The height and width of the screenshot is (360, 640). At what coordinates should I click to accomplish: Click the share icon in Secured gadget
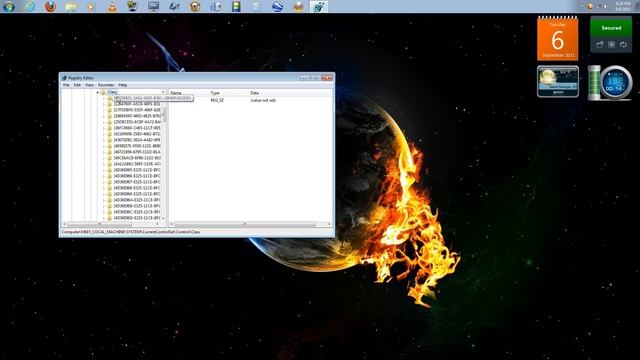point(600,44)
